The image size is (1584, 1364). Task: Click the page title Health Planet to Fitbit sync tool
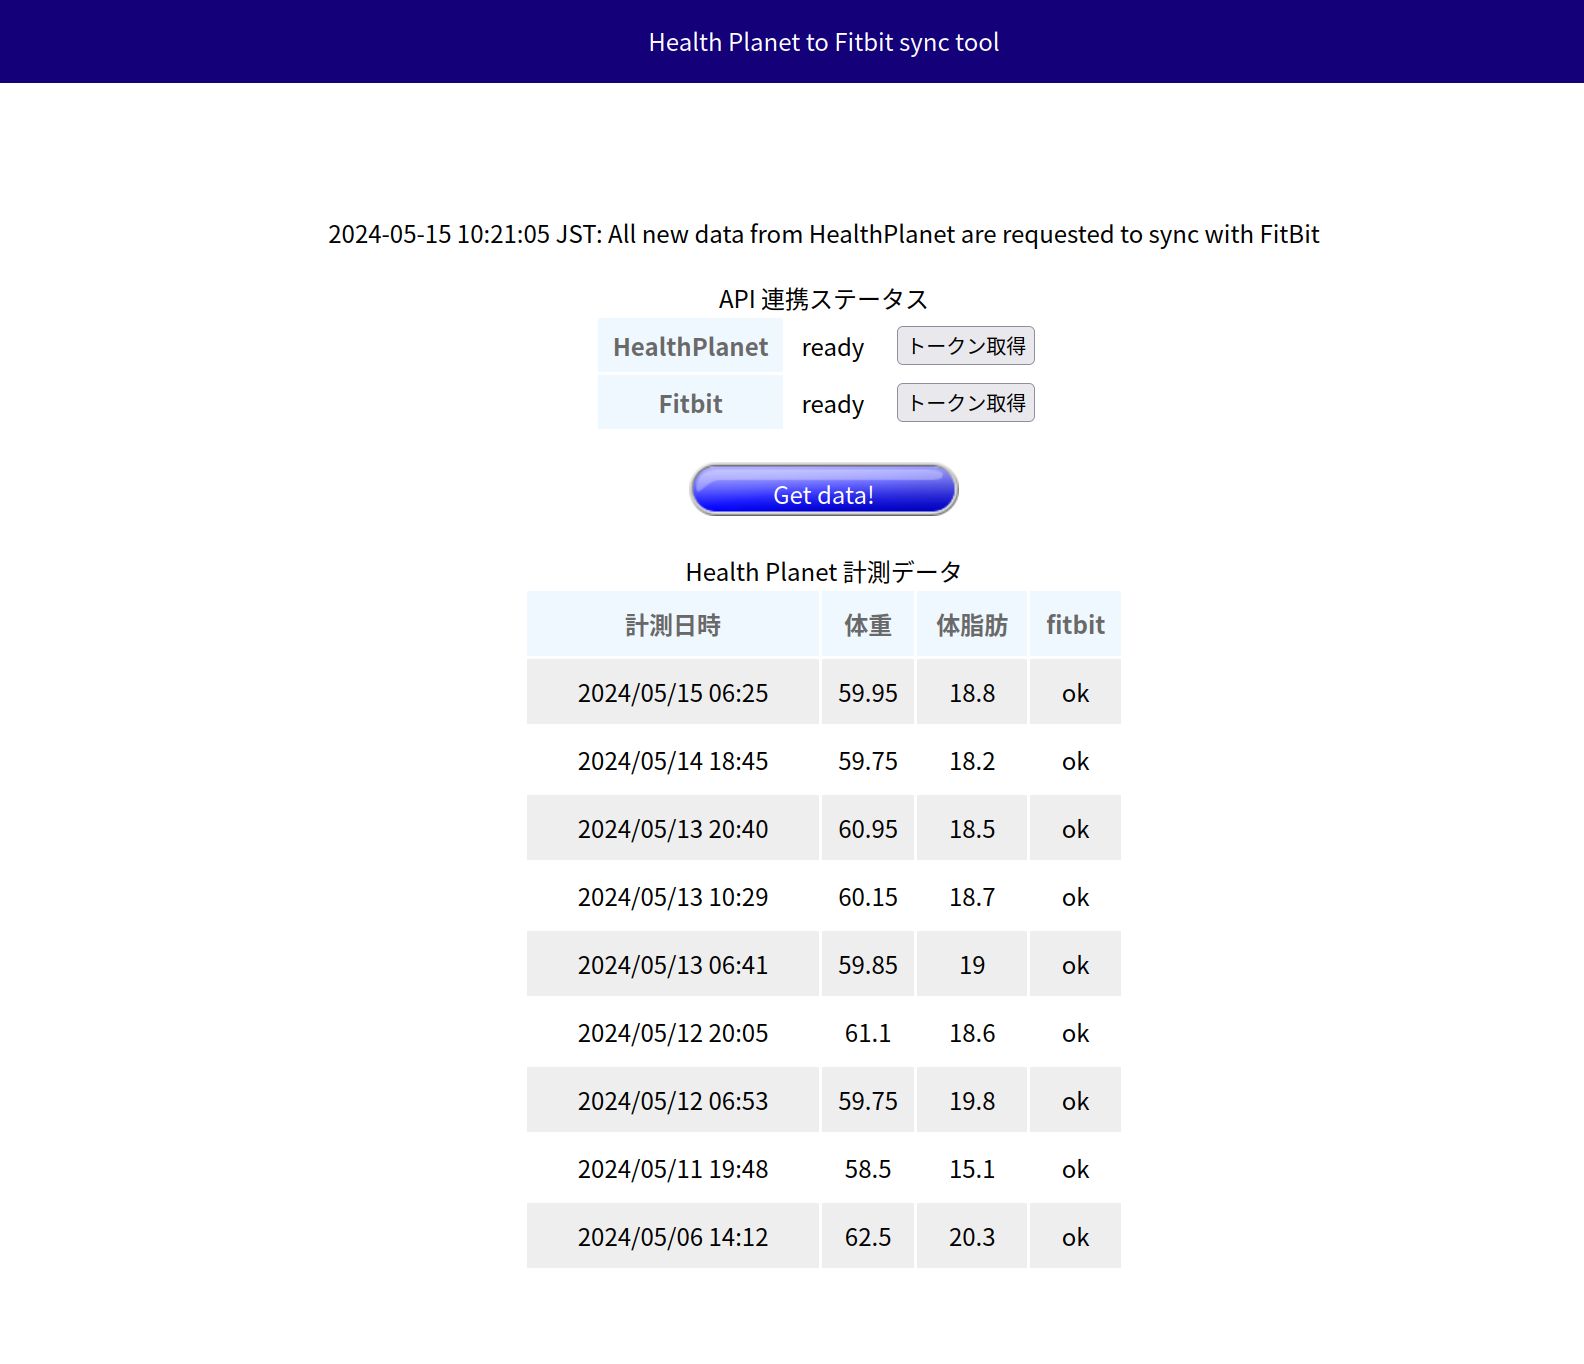click(x=824, y=42)
